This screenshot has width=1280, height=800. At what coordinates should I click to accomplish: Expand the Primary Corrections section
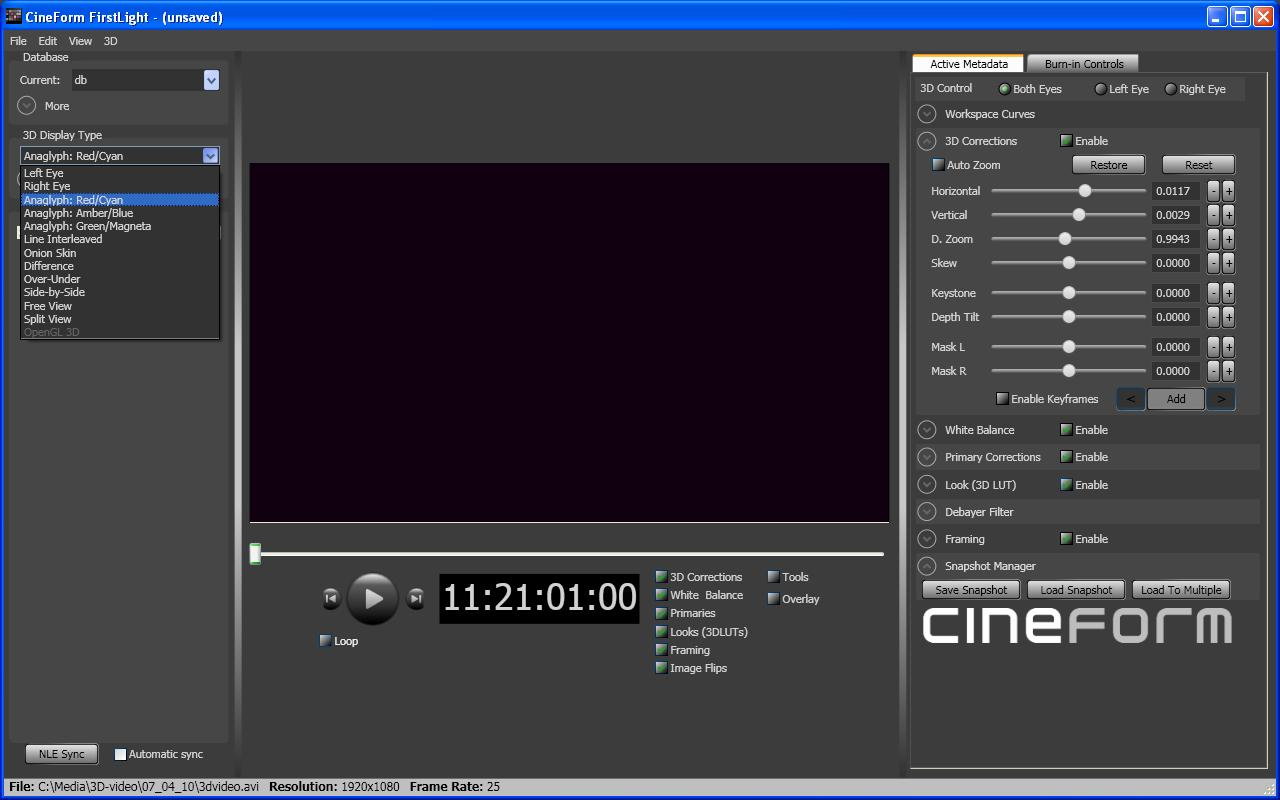click(x=927, y=457)
